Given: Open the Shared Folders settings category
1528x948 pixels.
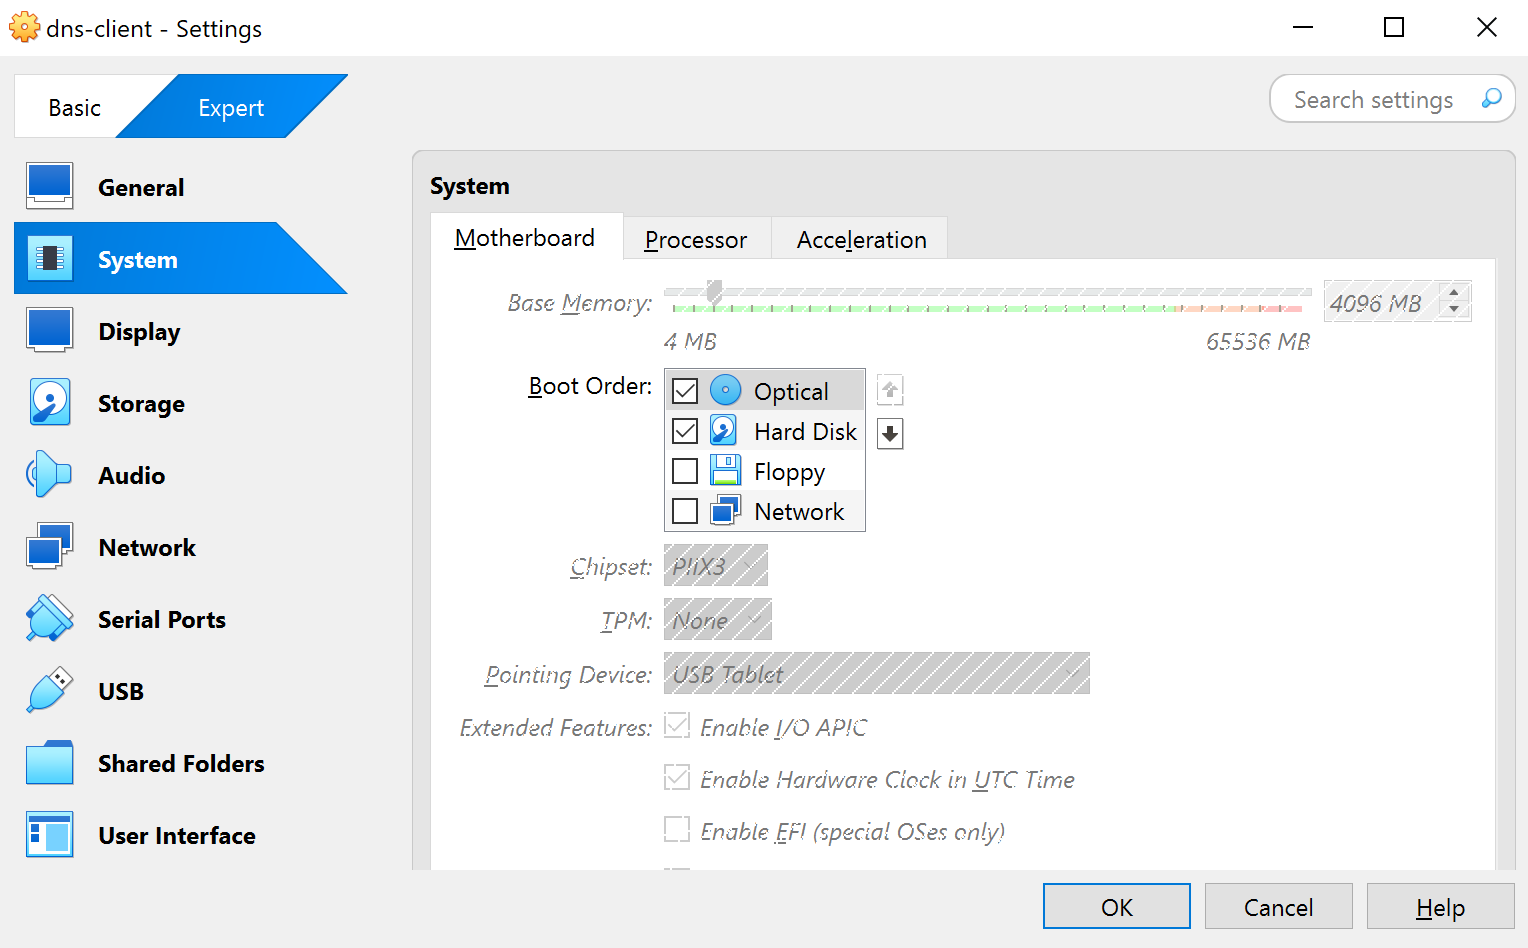Looking at the screenshot, I should point(181,763).
